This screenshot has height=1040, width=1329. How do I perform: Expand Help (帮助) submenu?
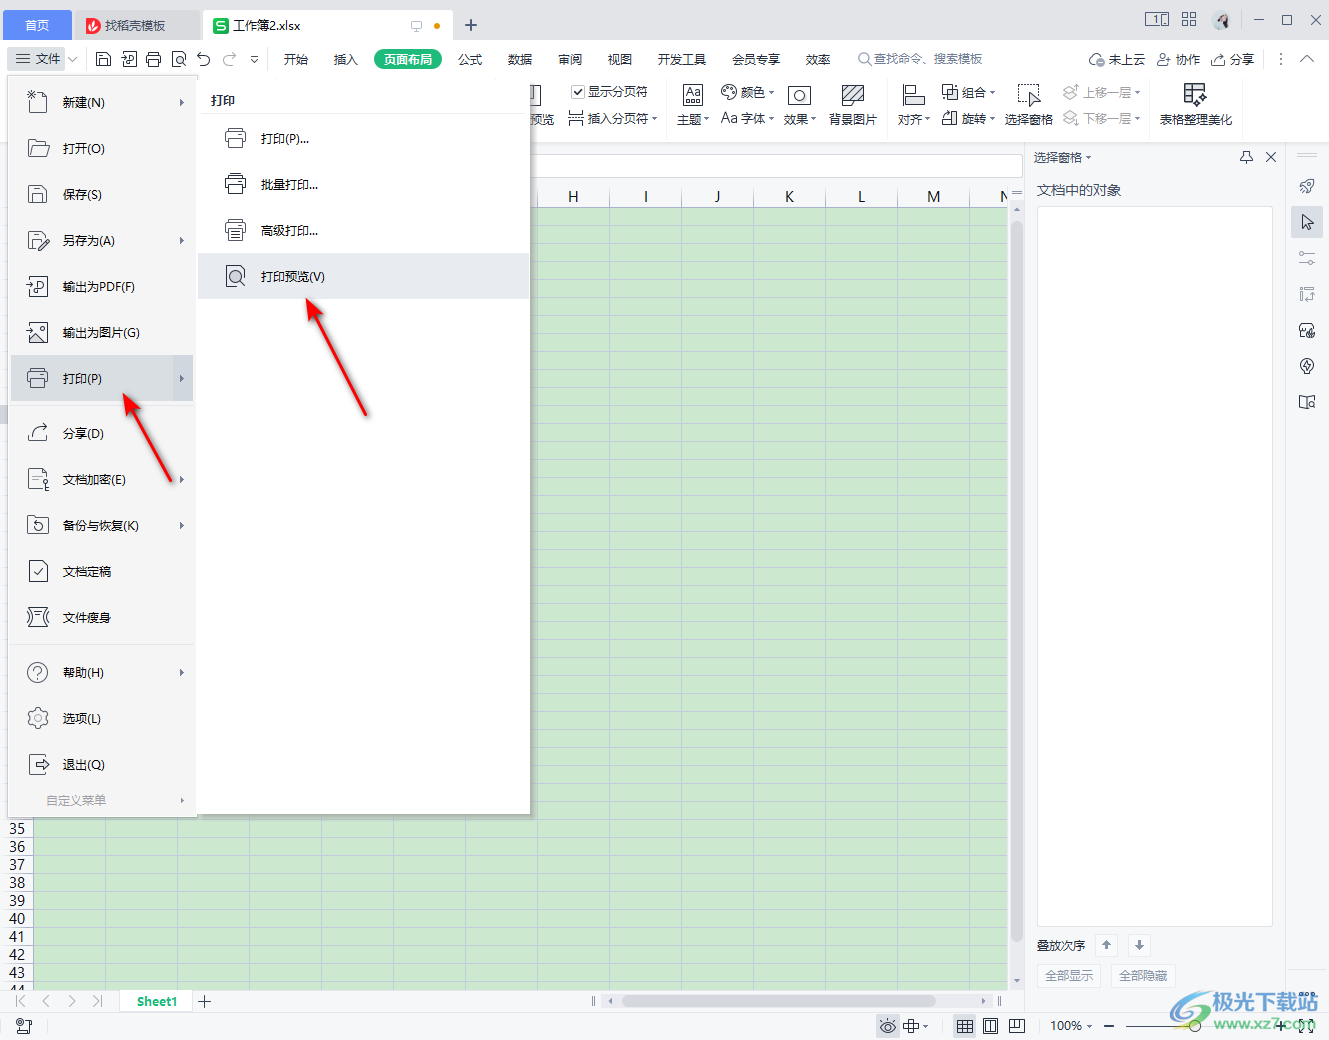point(101,672)
